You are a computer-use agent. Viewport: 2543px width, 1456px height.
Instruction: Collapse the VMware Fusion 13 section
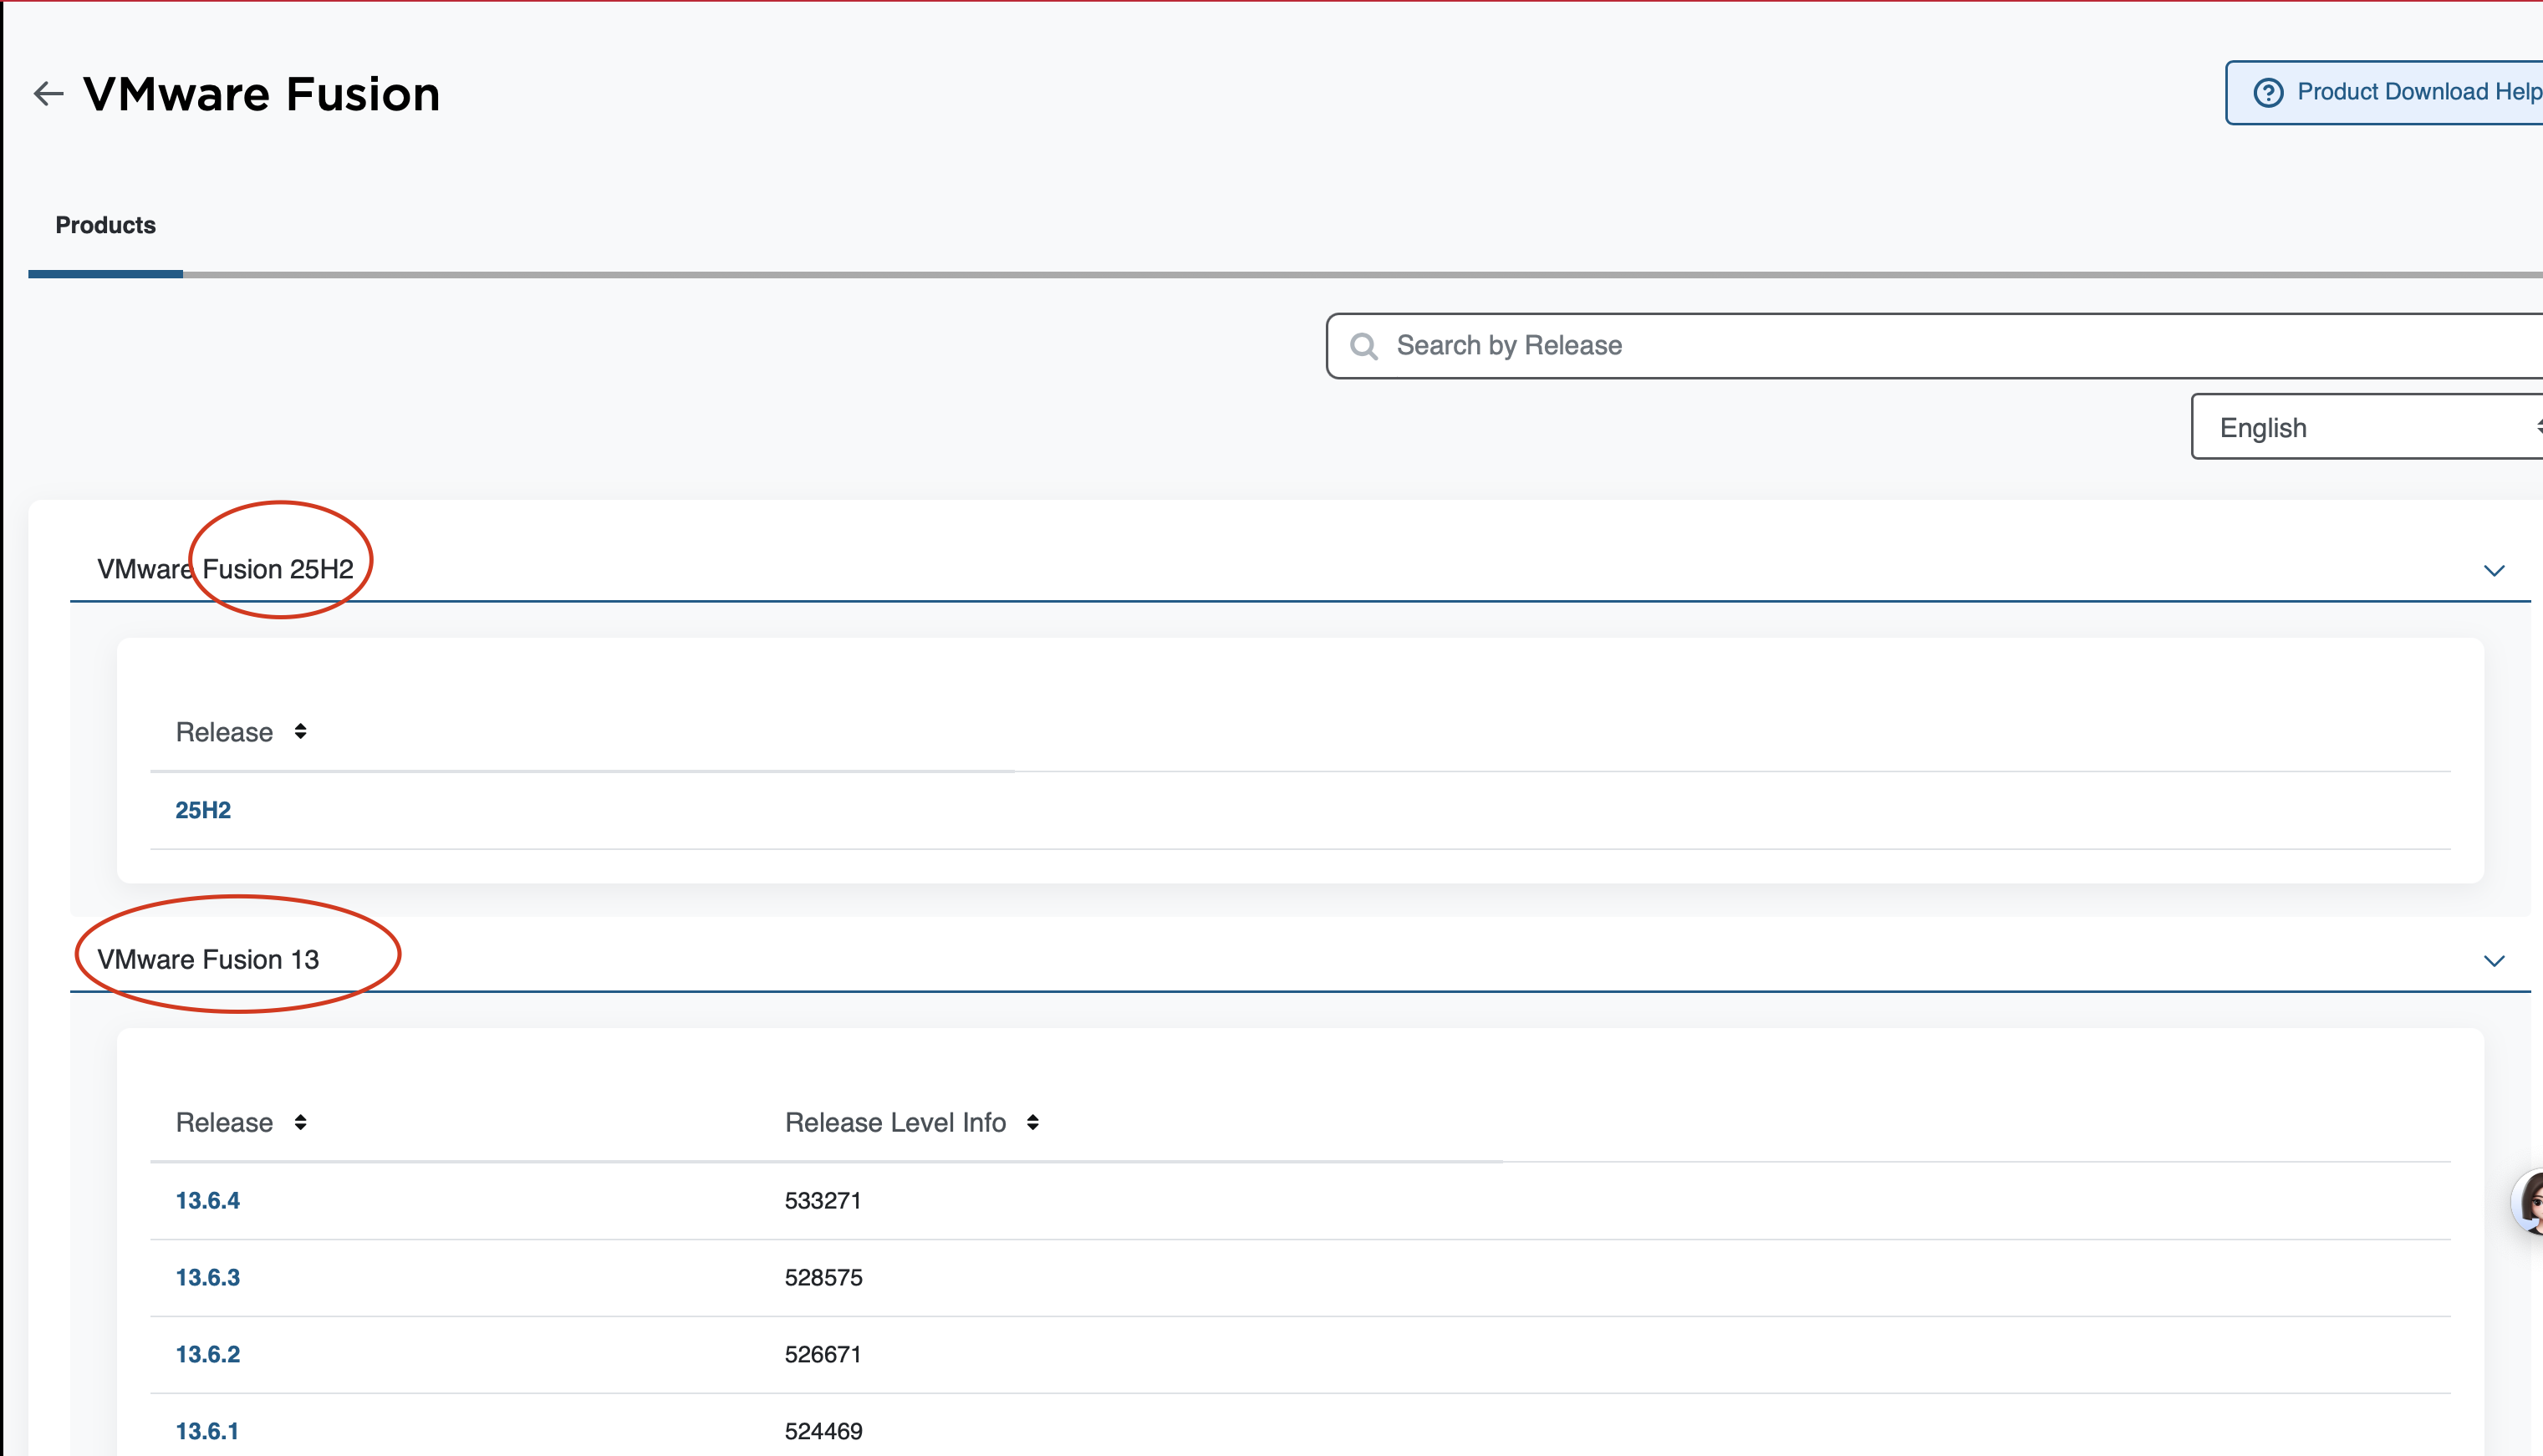point(2494,960)
